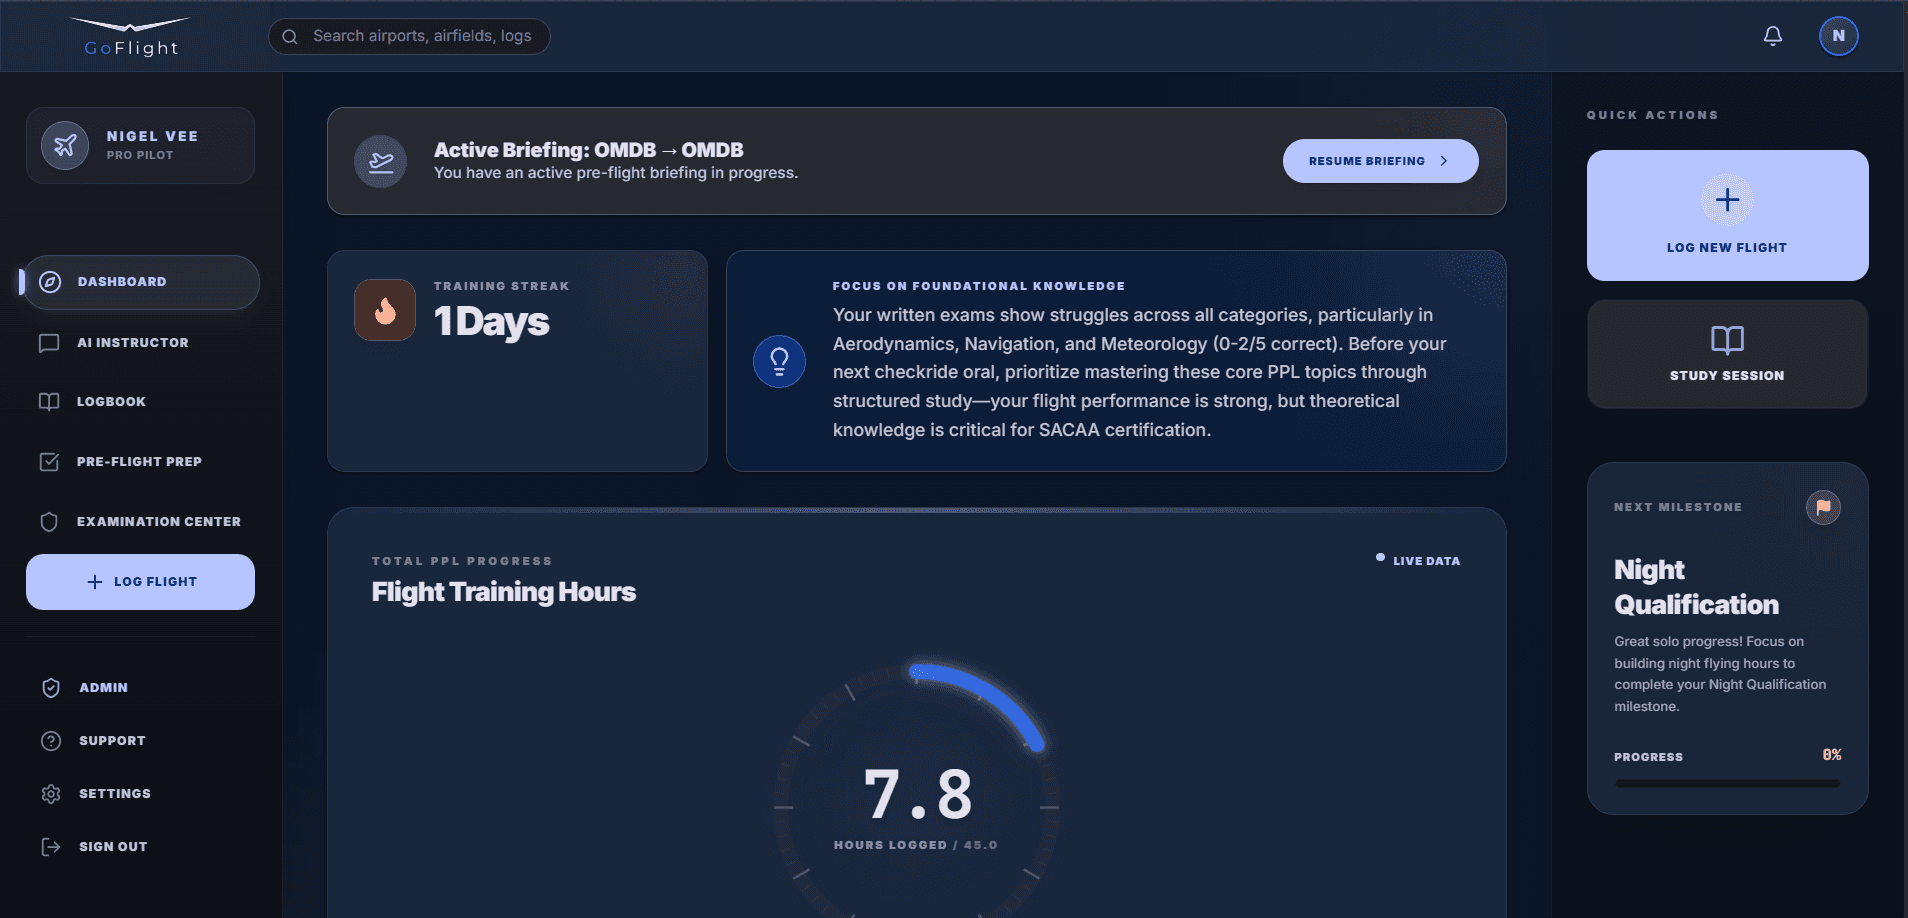Open notifications bell

[1773, 36]
